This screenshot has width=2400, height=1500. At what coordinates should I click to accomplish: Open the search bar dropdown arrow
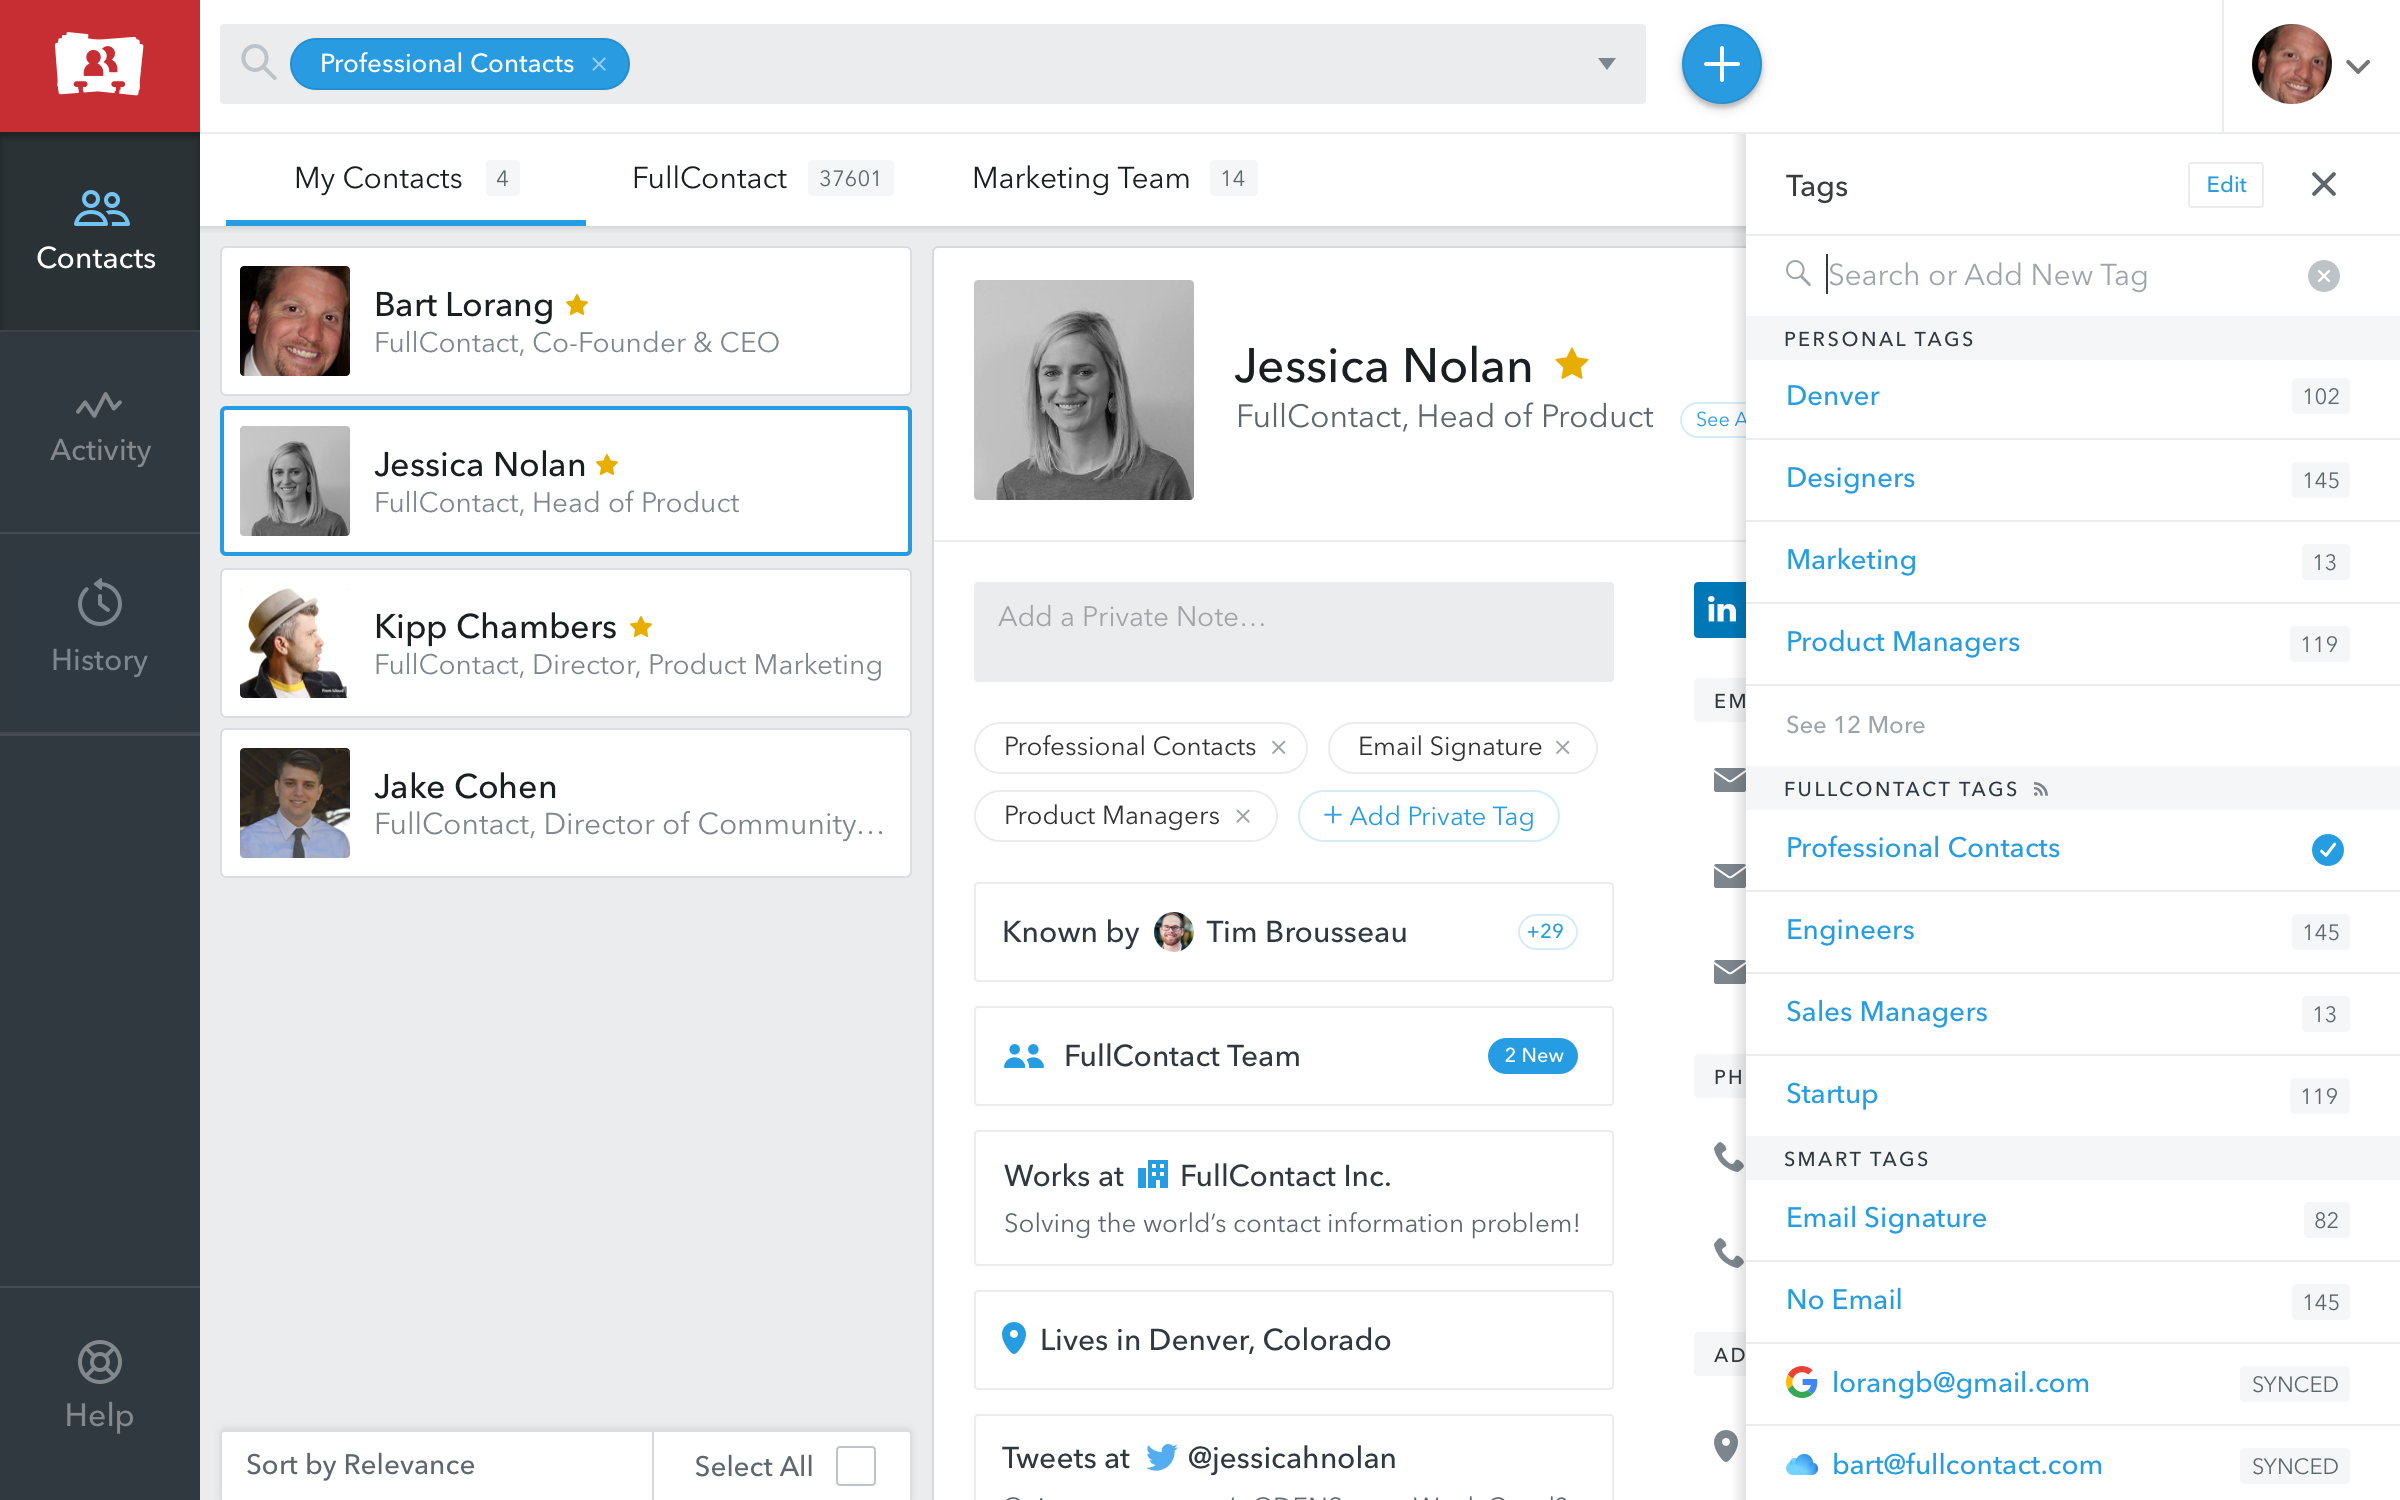1606,64
